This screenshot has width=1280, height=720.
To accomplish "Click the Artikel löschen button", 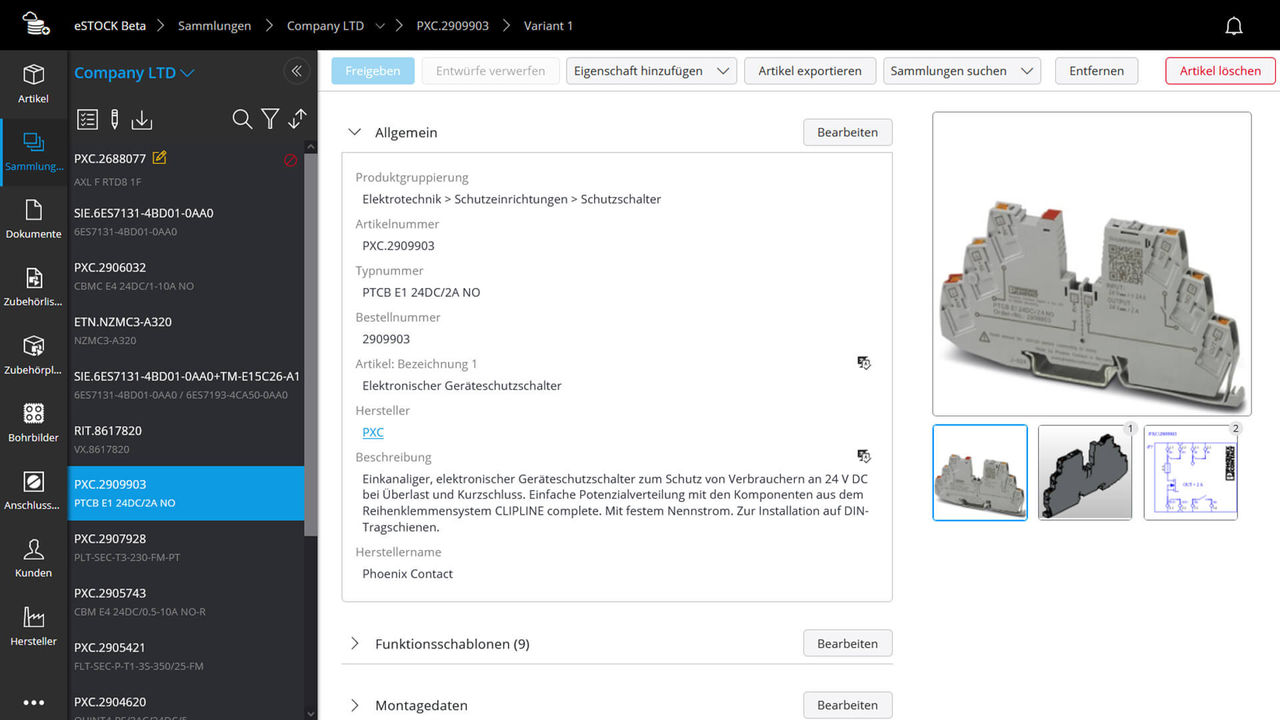I will click(x=1220, y=71).
